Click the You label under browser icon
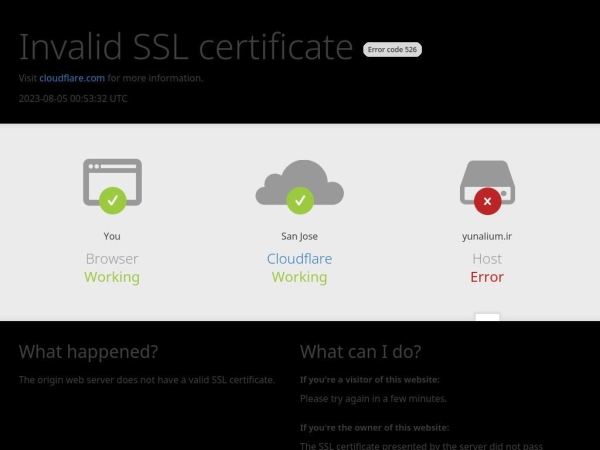This screenshot has width=600, height=450. click(x=112, y=236)
